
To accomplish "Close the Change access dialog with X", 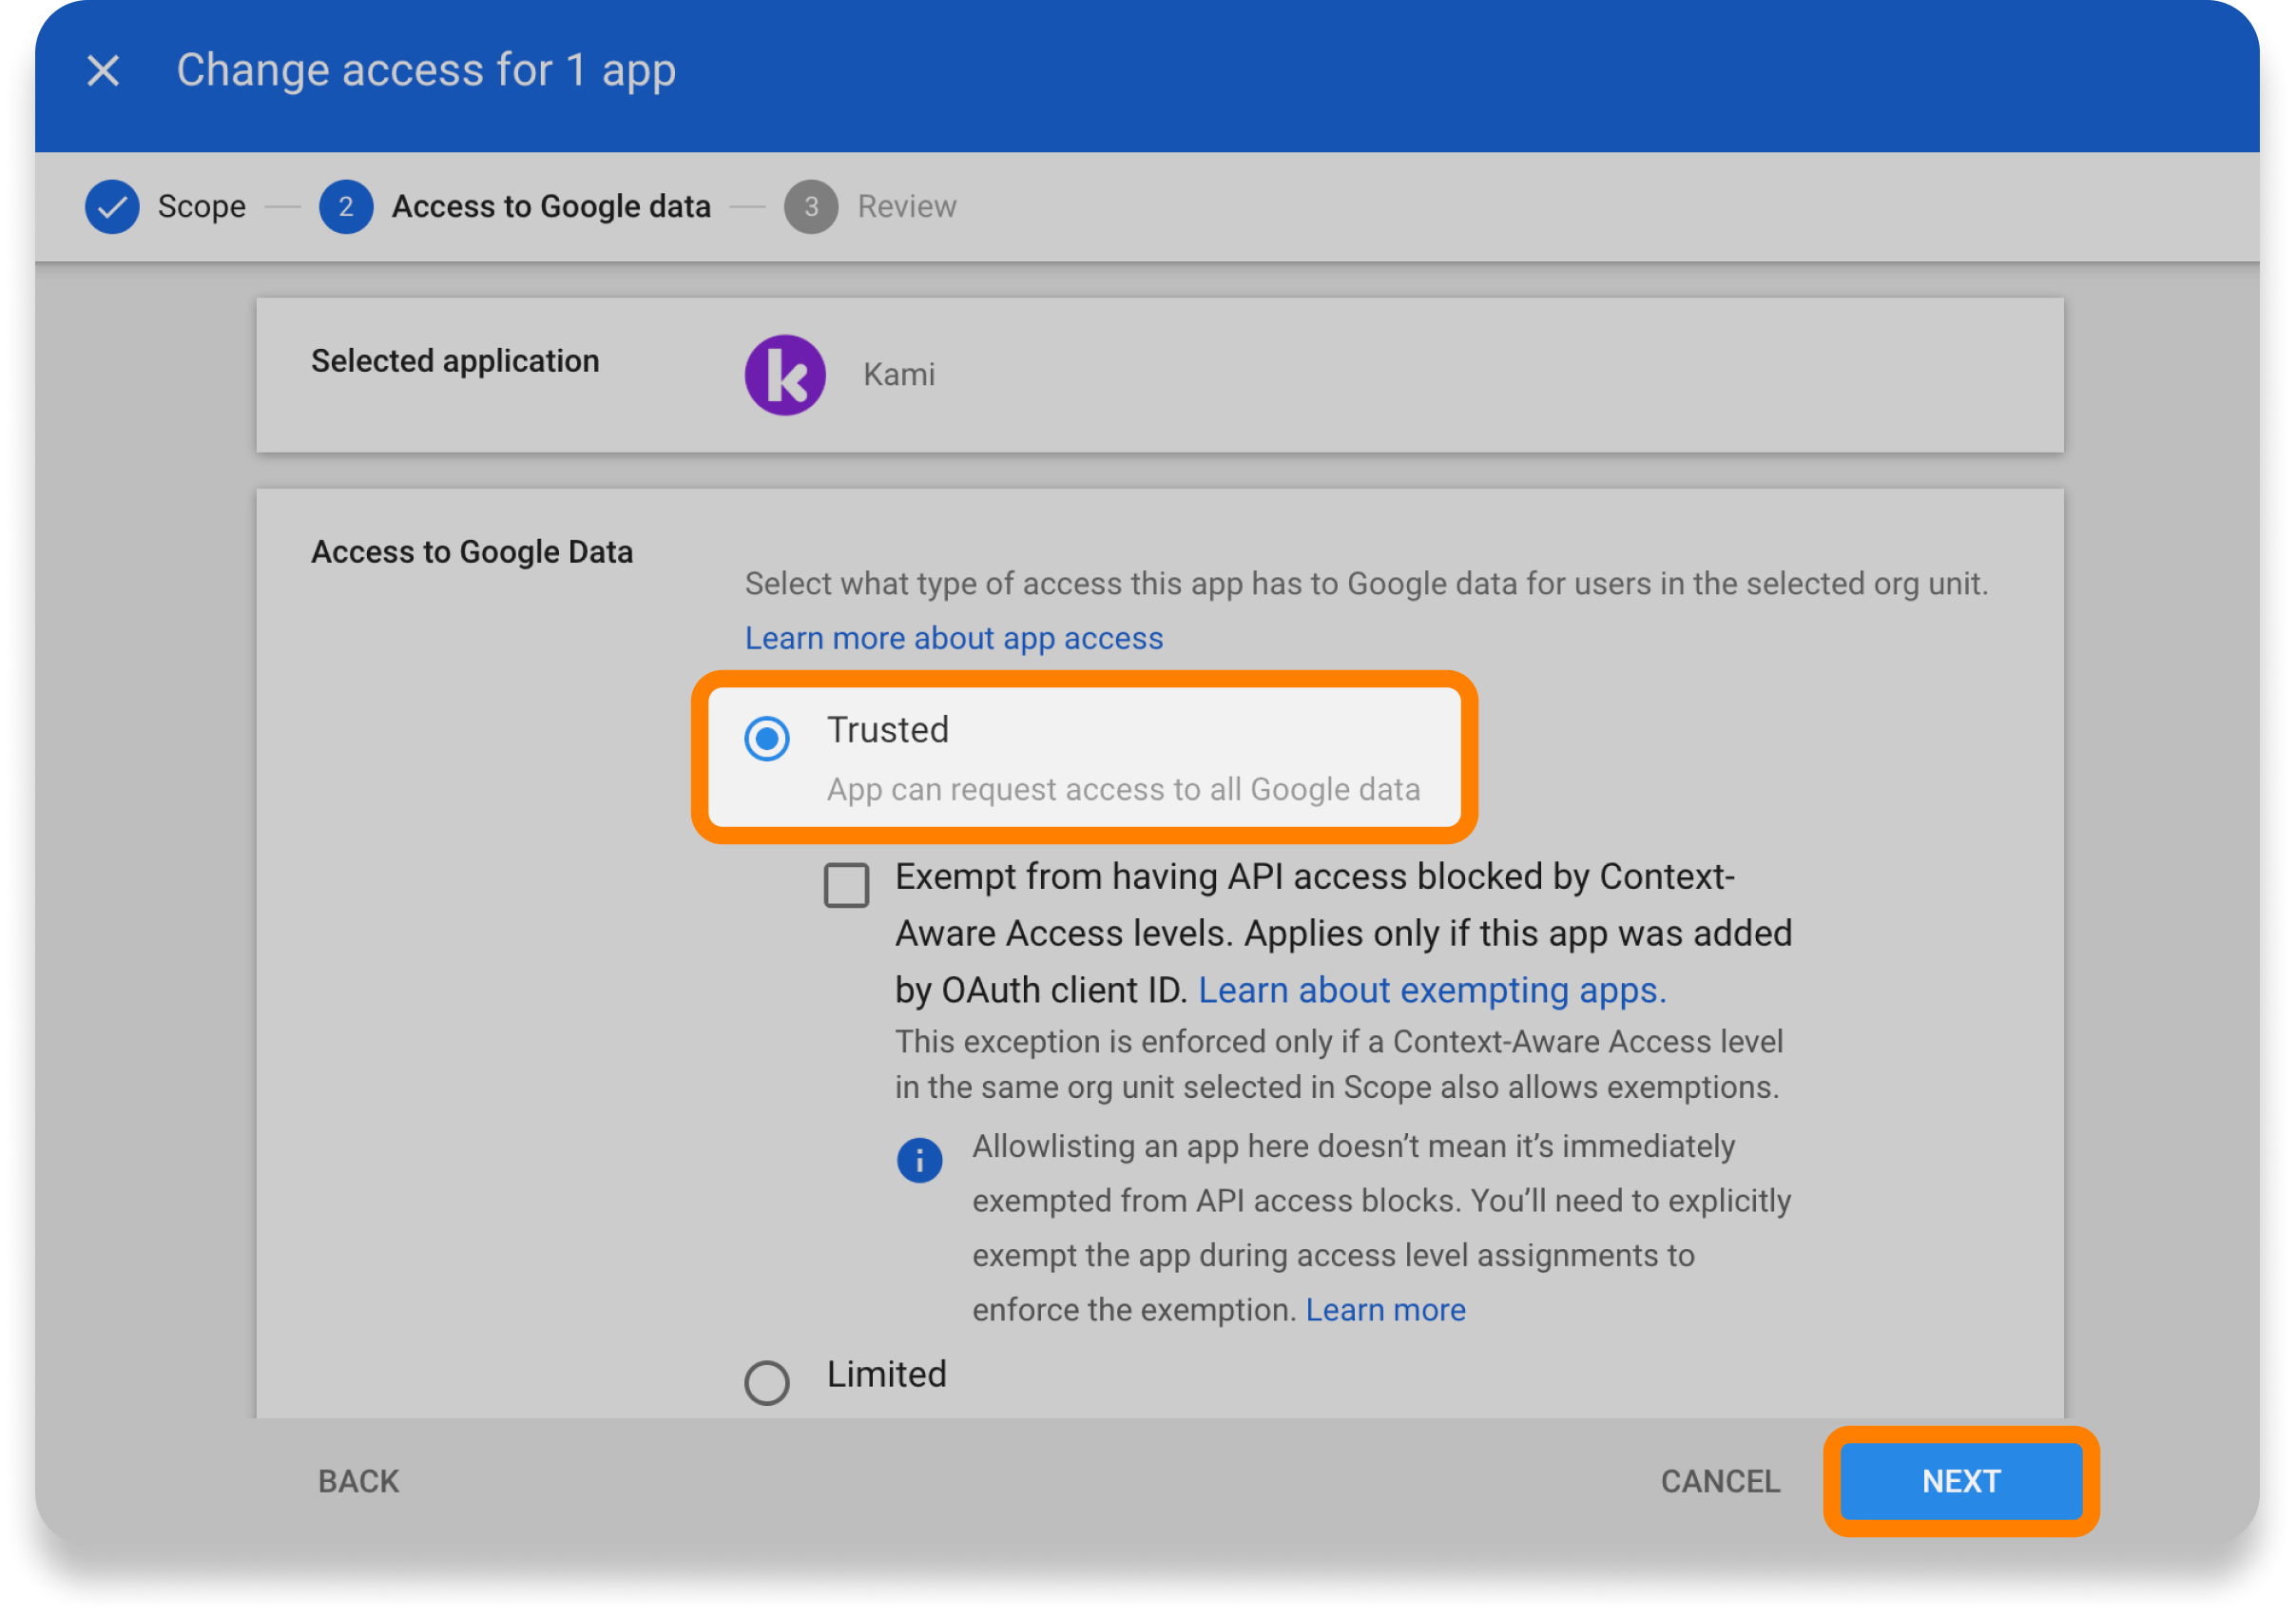I will [x=103, y=71].
